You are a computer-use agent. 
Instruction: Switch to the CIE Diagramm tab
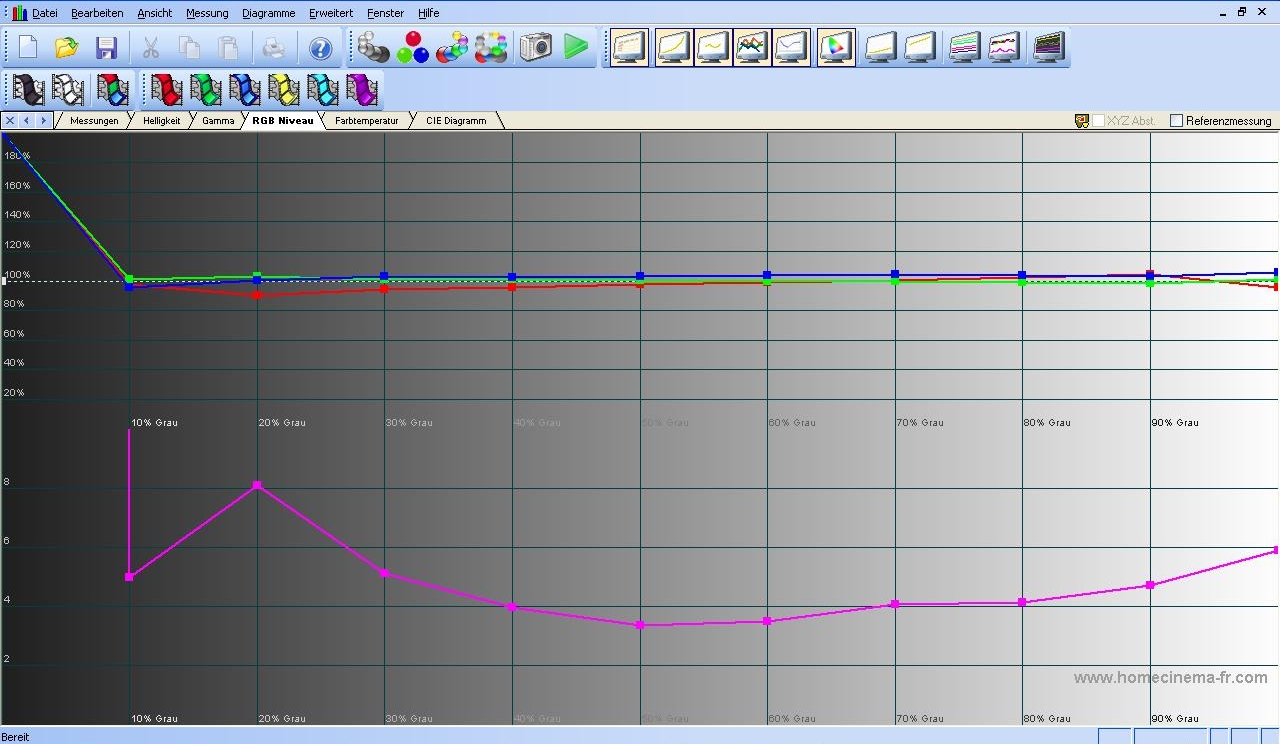tap(455, 120)
